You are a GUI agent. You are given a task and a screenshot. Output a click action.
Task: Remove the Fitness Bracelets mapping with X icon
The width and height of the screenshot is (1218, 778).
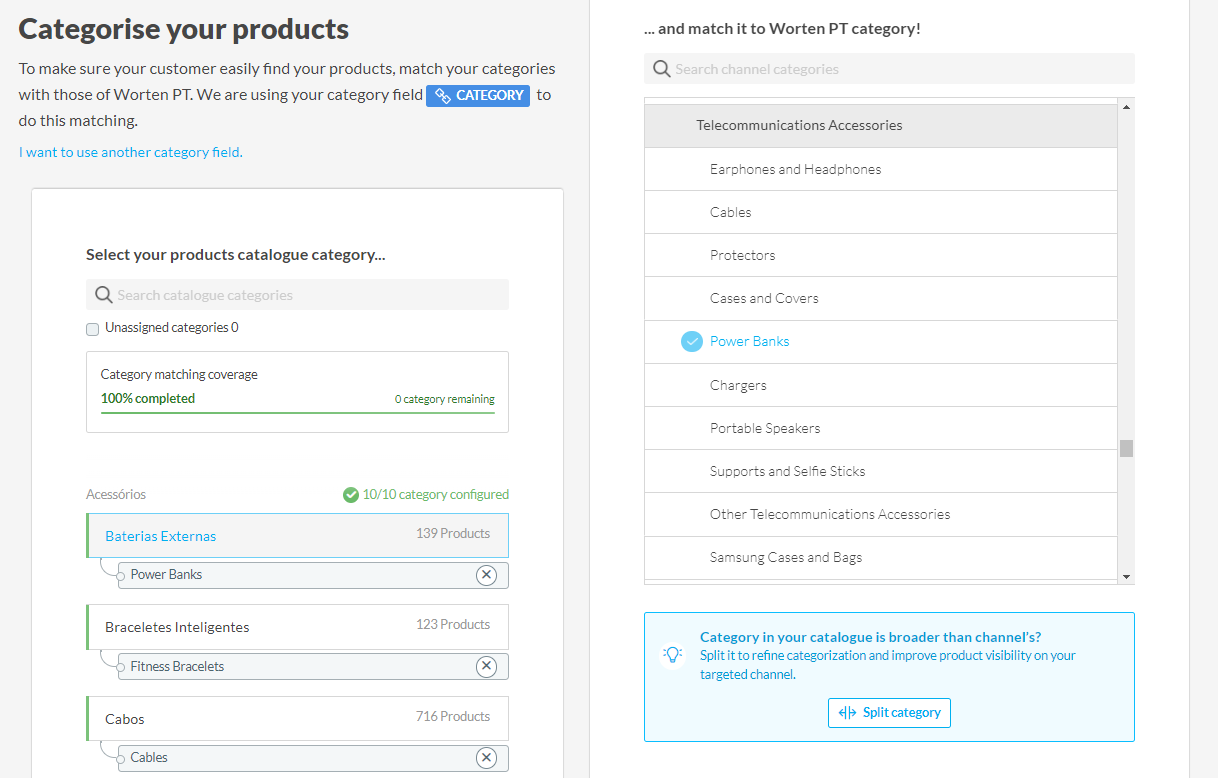pos(486,667)
